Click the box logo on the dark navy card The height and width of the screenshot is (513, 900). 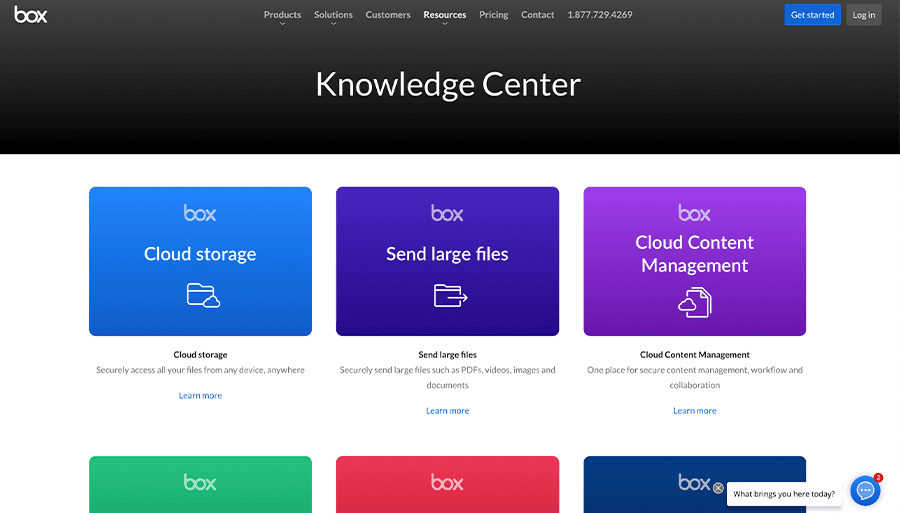(x=694, y=482)
